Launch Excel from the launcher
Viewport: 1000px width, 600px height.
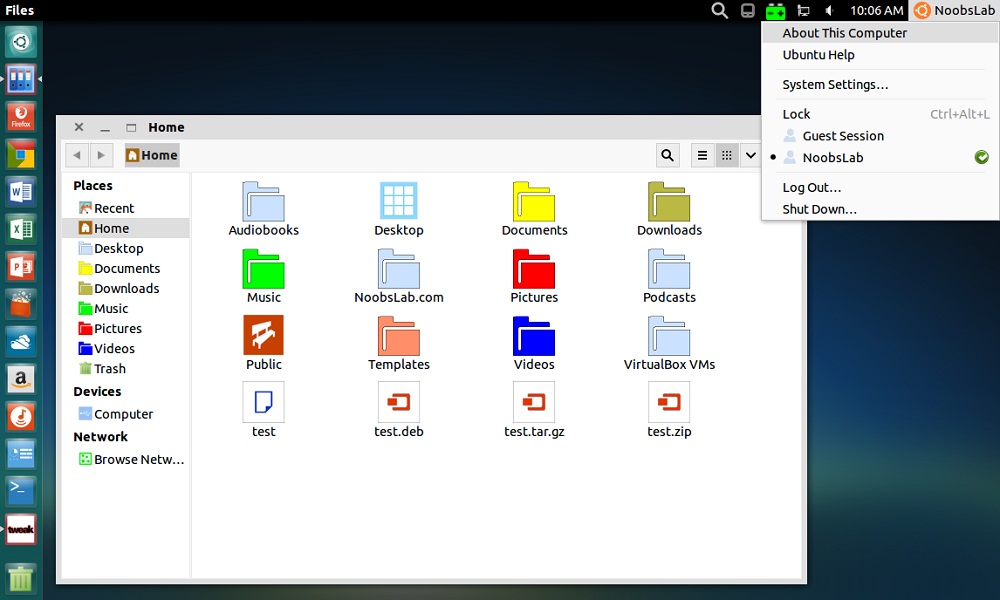pyautogui.click(x=20, y=229)
